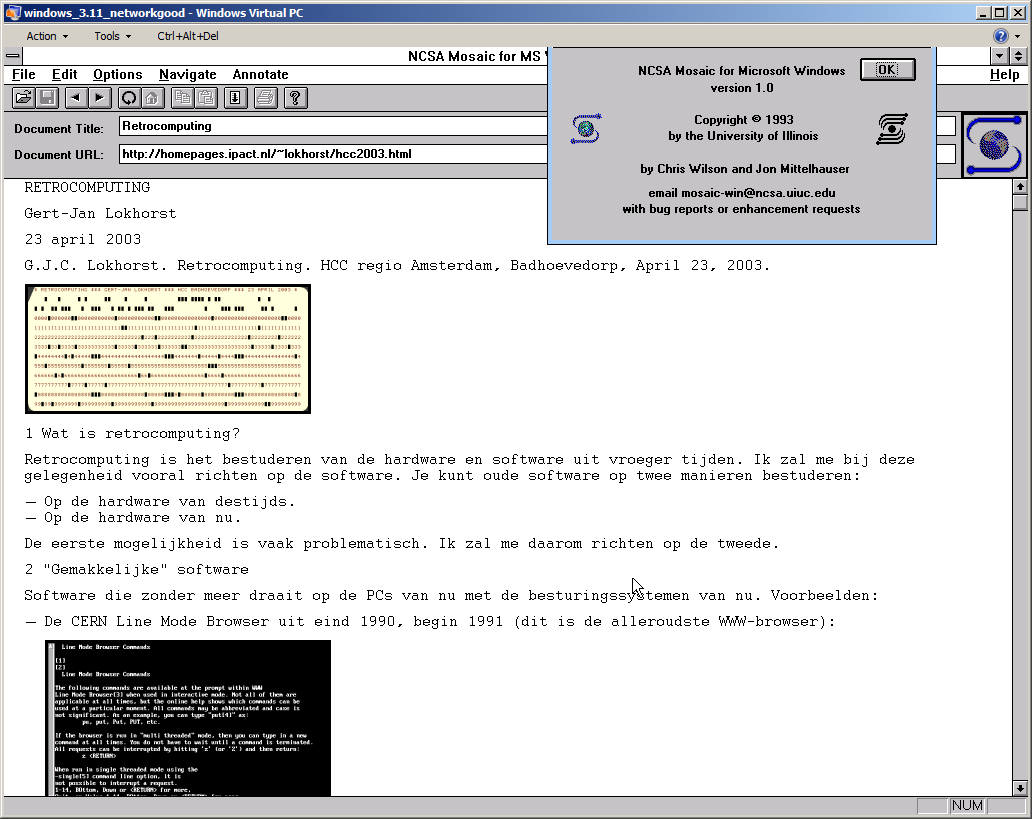Click the Paste clipboard toolbar icon

click(206, 98)
